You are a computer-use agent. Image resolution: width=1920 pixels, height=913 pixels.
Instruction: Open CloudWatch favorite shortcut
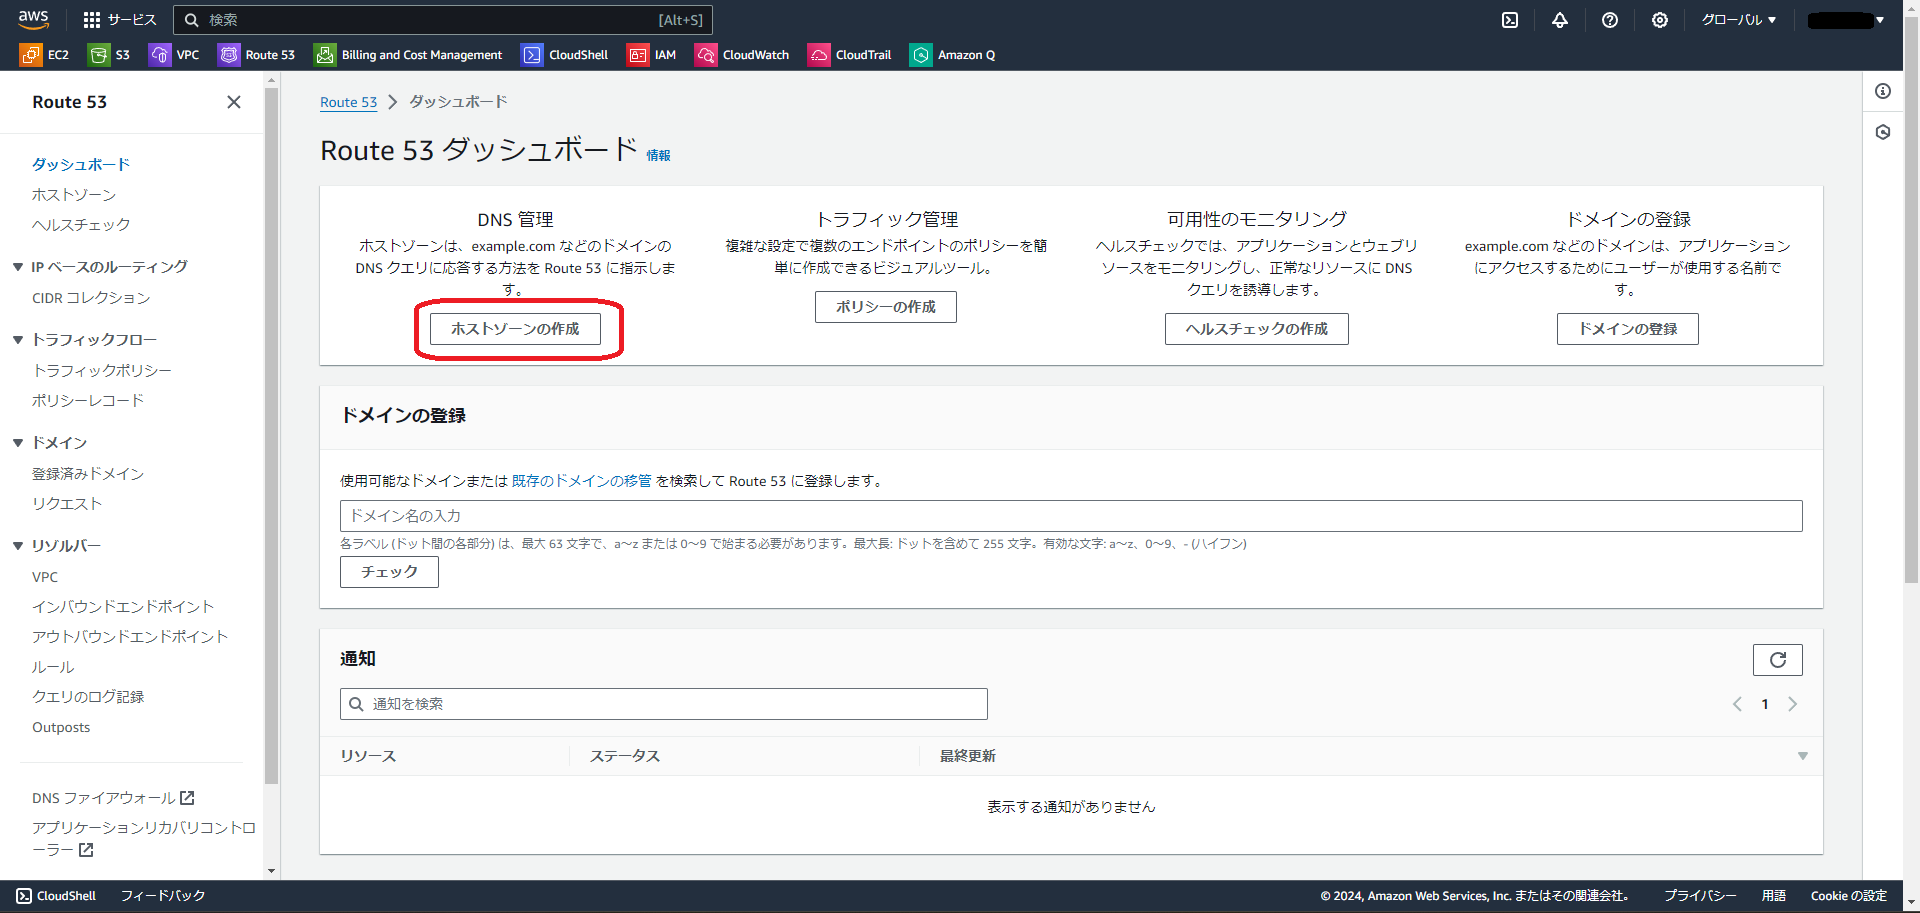pyautogui.click(x=742, y=55)
